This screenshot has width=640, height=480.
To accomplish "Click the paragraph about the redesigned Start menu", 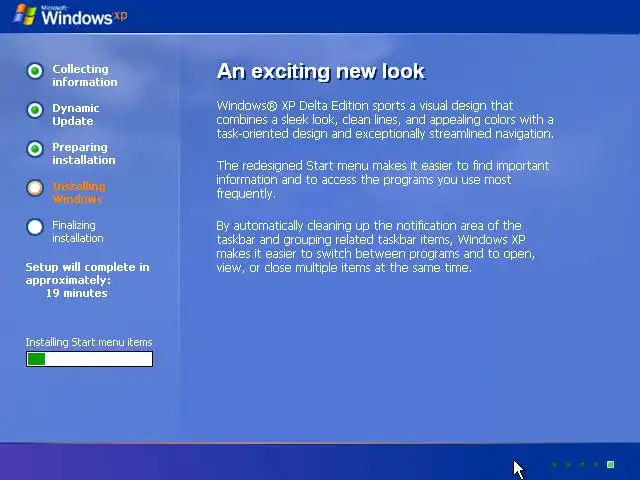I will click(383, 180).
